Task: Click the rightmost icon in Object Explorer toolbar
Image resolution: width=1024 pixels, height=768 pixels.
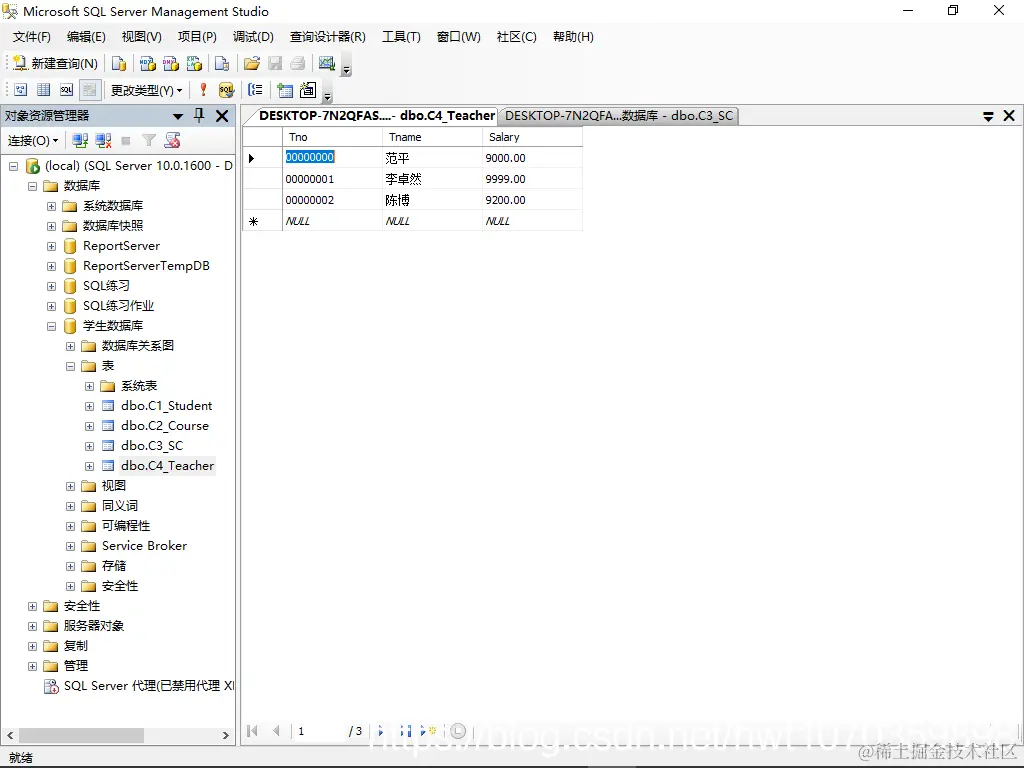Action: [172, 140]
